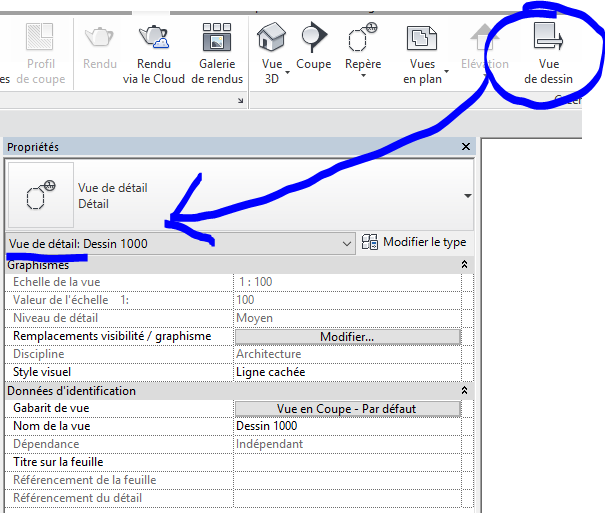Click the Valeur de l'échelle value 100
This screenshot has height=513, width=605.
point(348,300)
